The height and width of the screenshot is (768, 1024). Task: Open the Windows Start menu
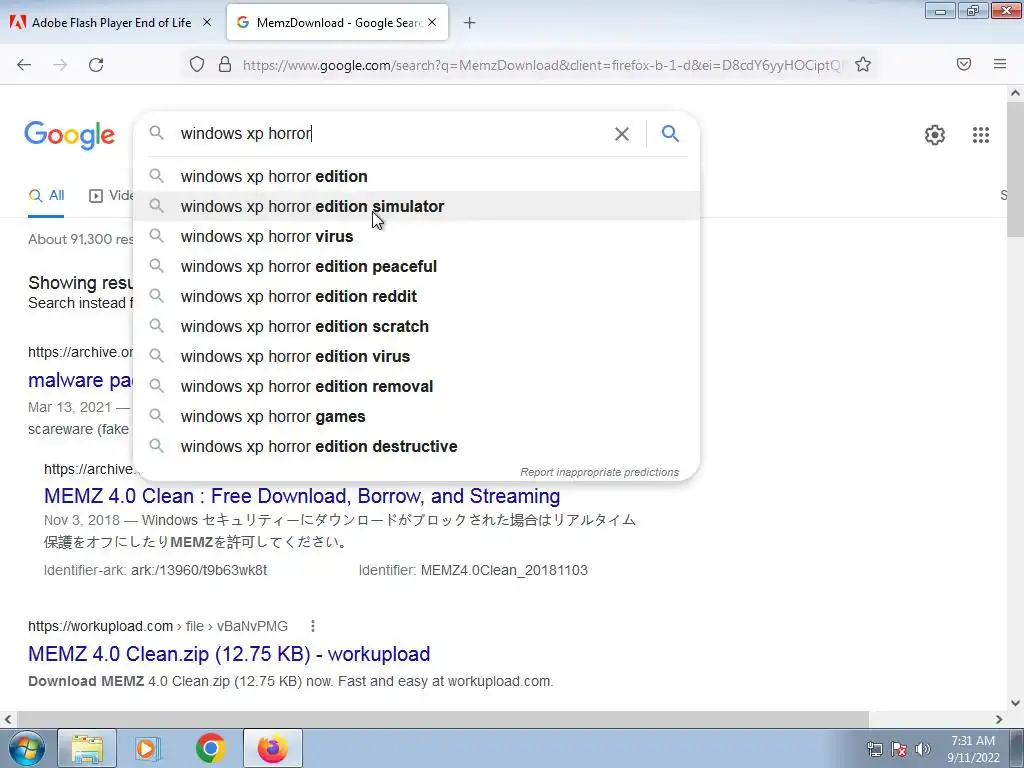click(x=27, y=748)
